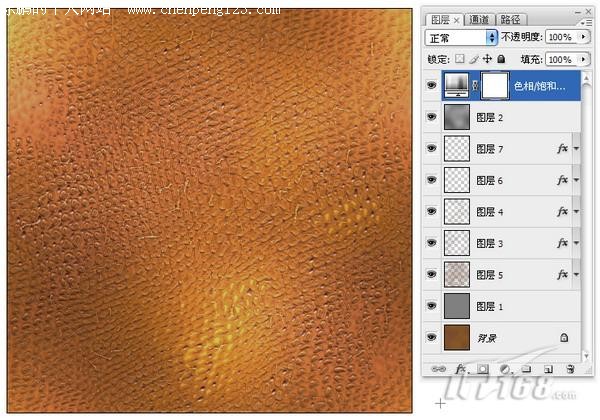Expand effects list on 图层 7

pos(577,148)
